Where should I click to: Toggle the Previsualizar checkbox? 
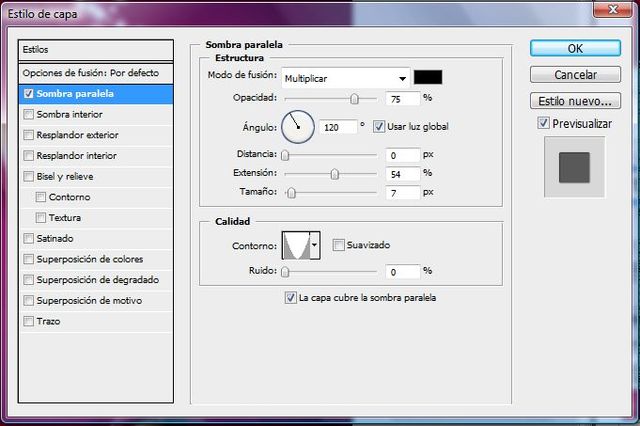[x=543, y=123]
